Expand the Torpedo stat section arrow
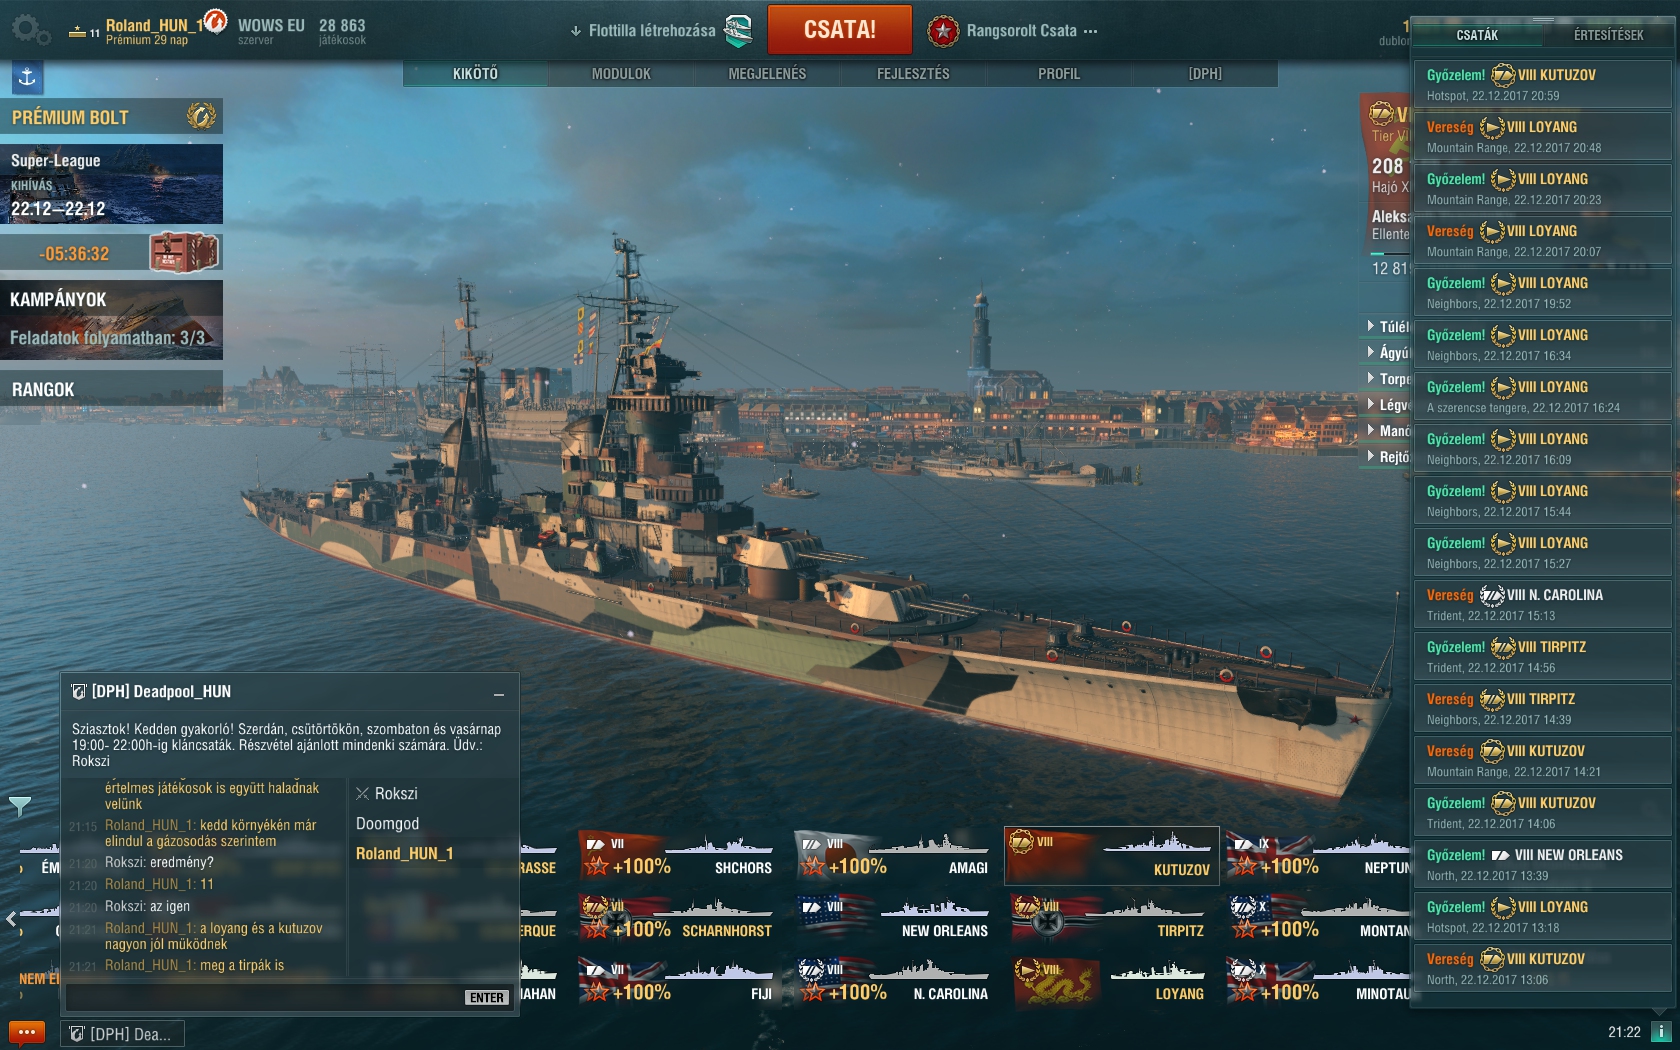This screenshot has width=1680, height=1050. [1371, 378]
